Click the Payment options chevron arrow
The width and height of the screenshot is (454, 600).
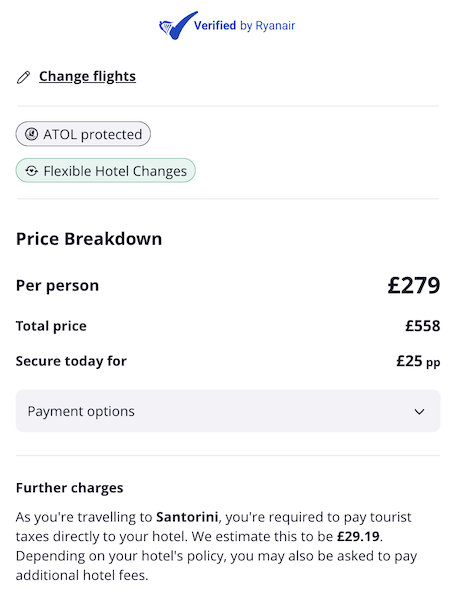(x=420, y=412)
